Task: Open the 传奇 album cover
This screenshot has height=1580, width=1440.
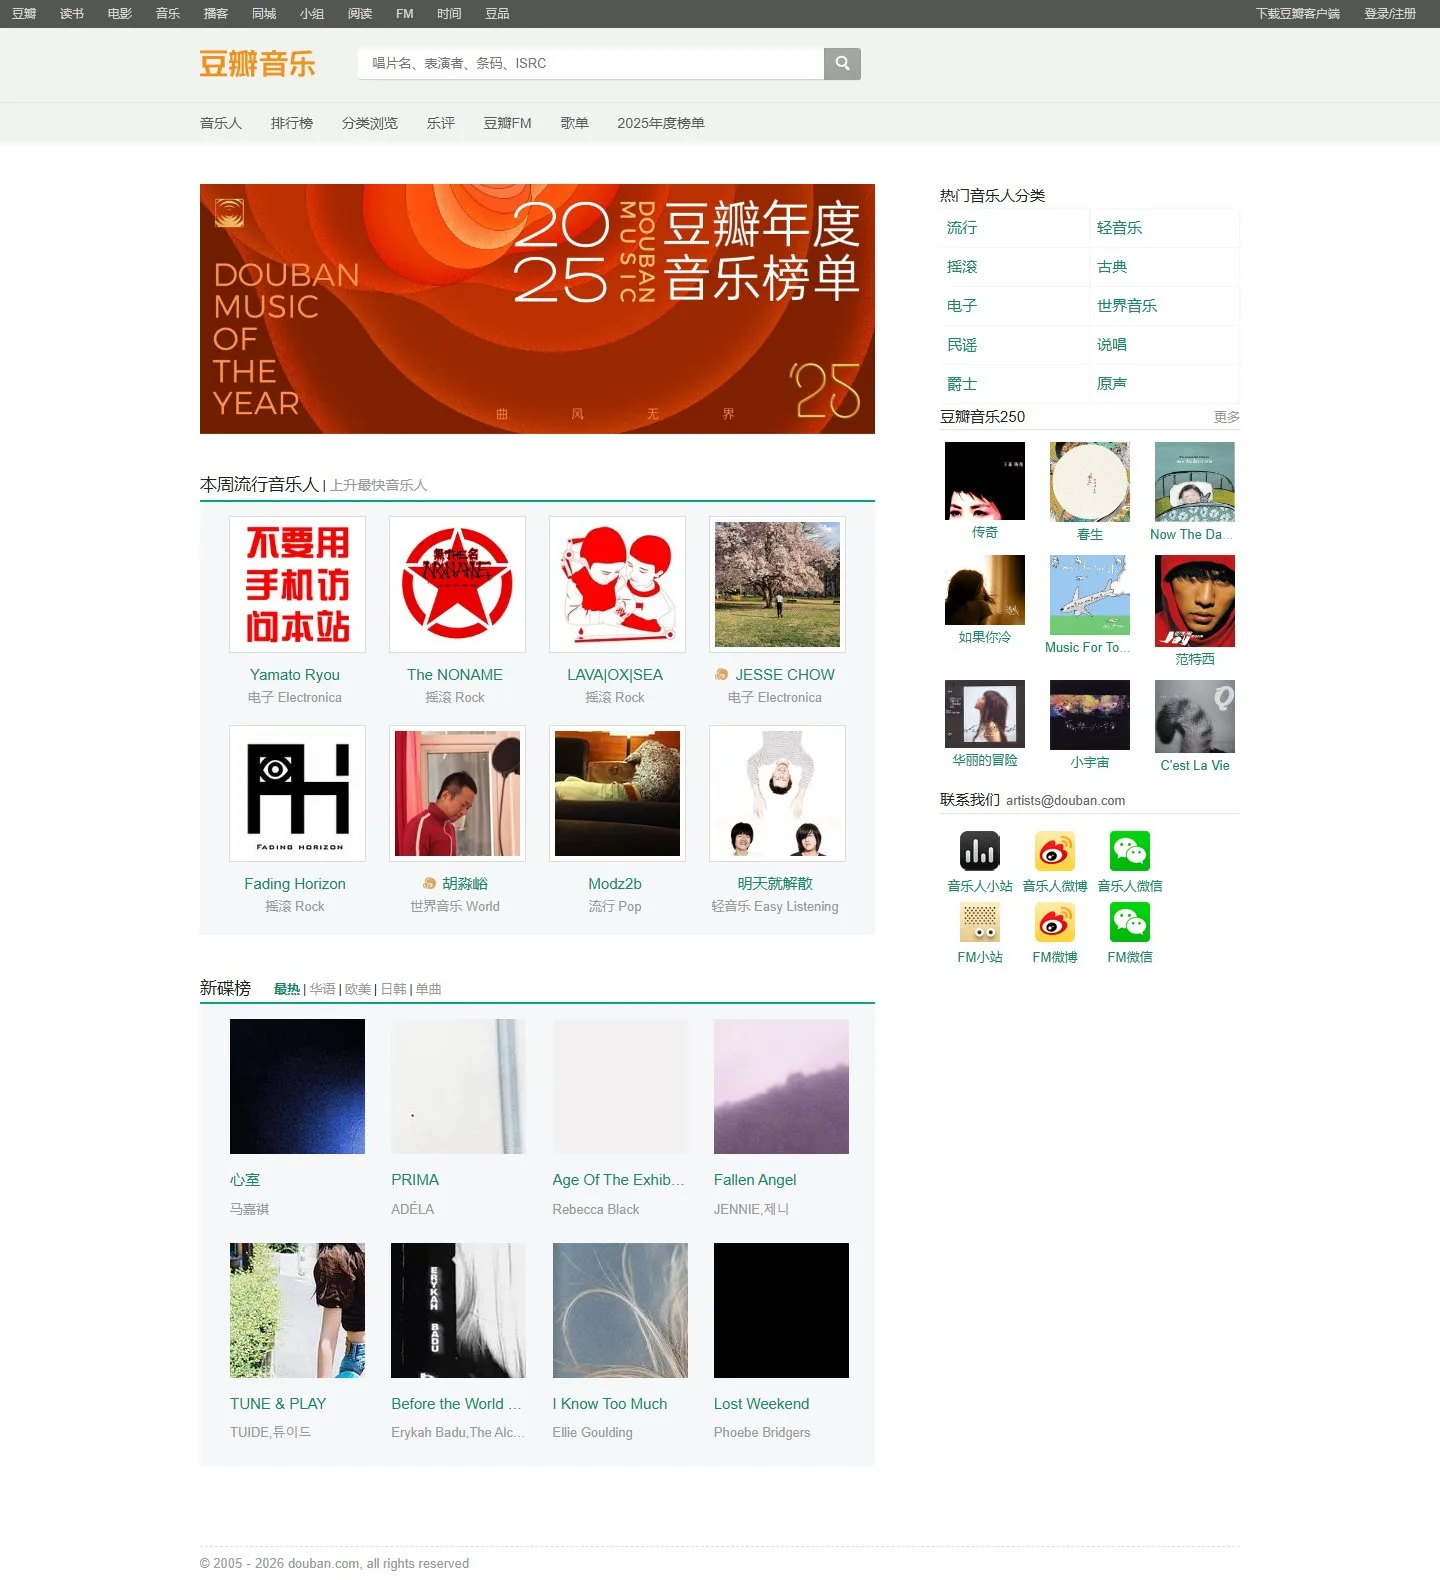Action: pos(985,481)
